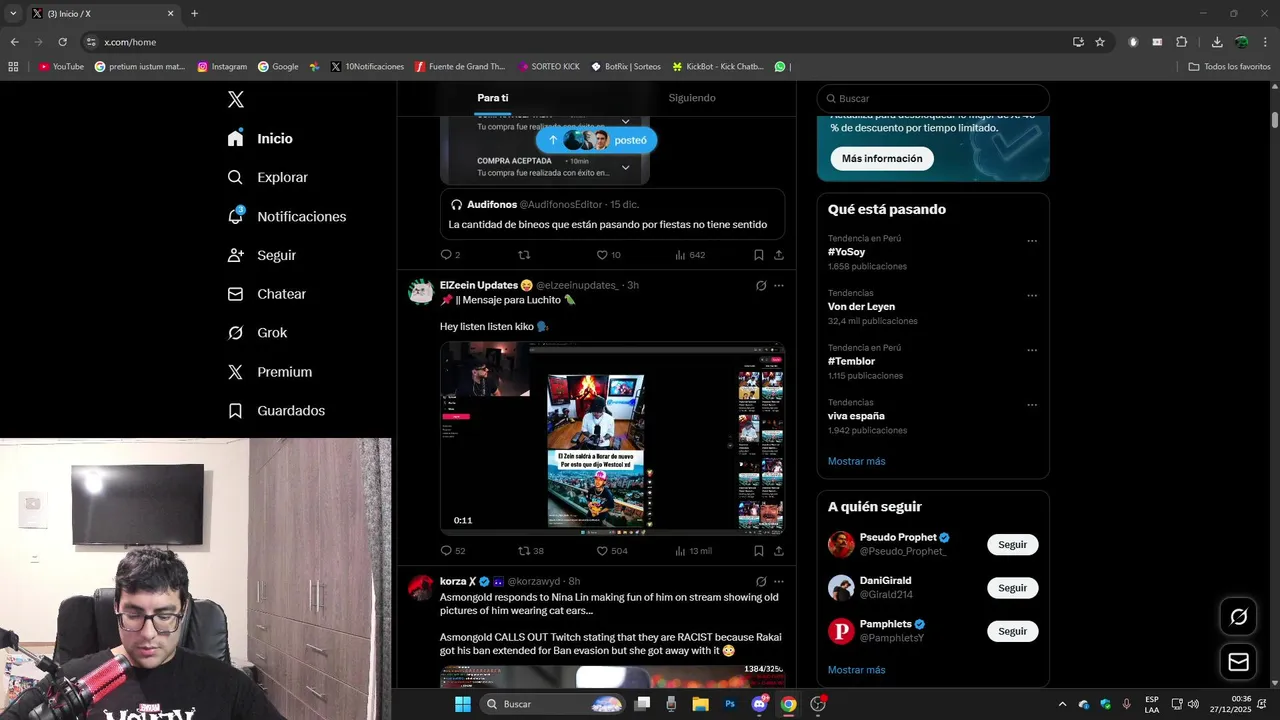Bookmark this page with the star icon
1280x720 pixels.
(1100, 42)
